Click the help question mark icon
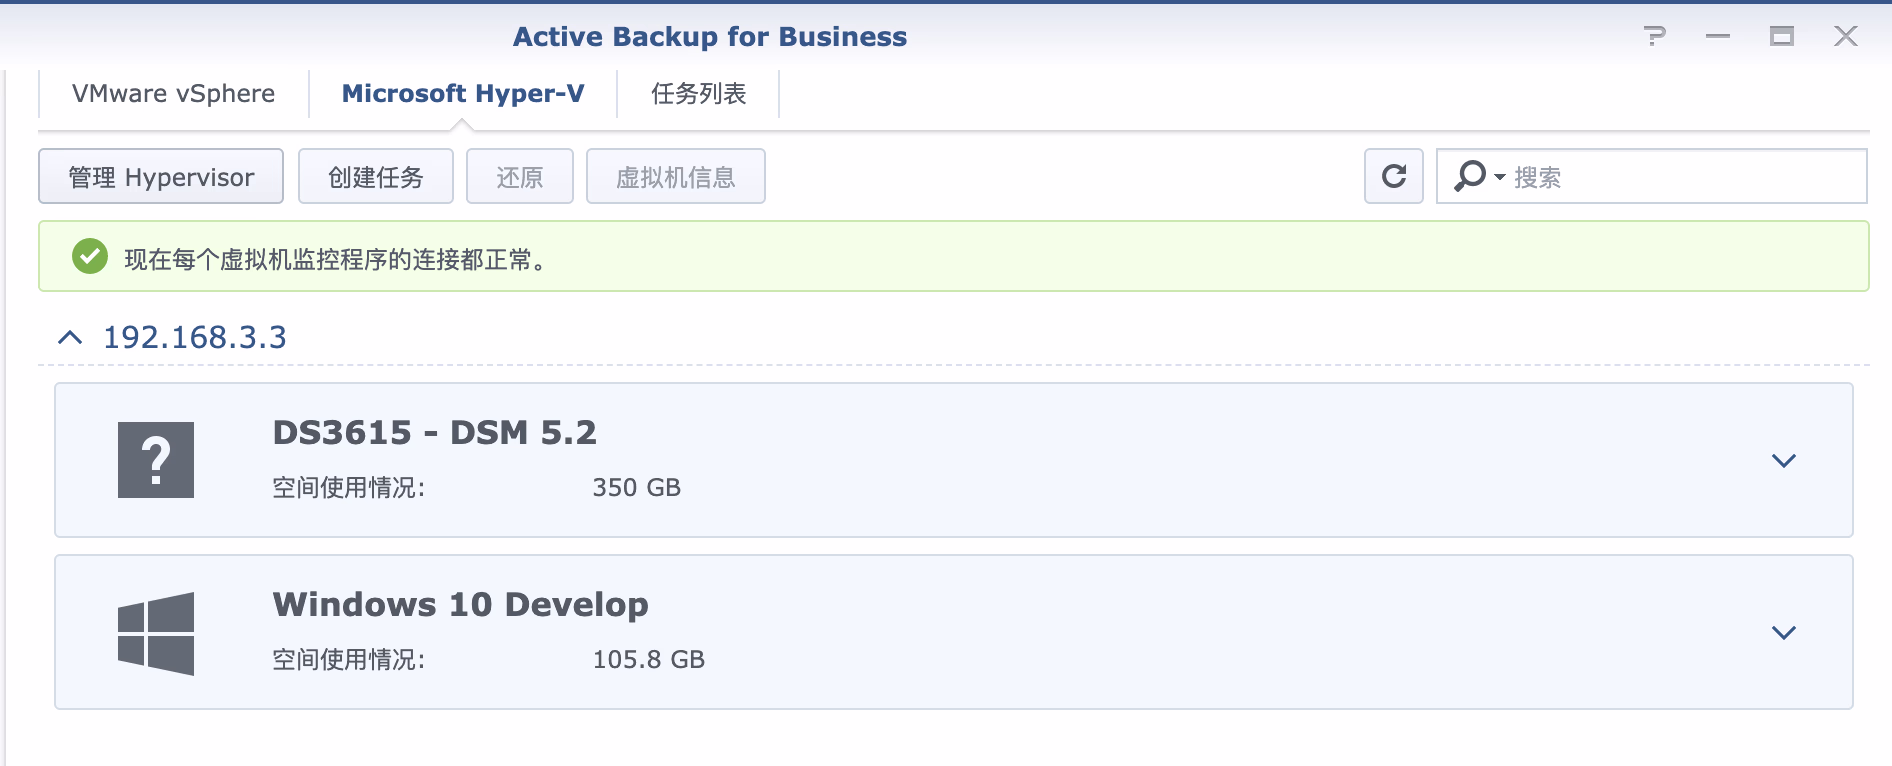This screenshot has width=1892, height=766. tap(1655, 37)
